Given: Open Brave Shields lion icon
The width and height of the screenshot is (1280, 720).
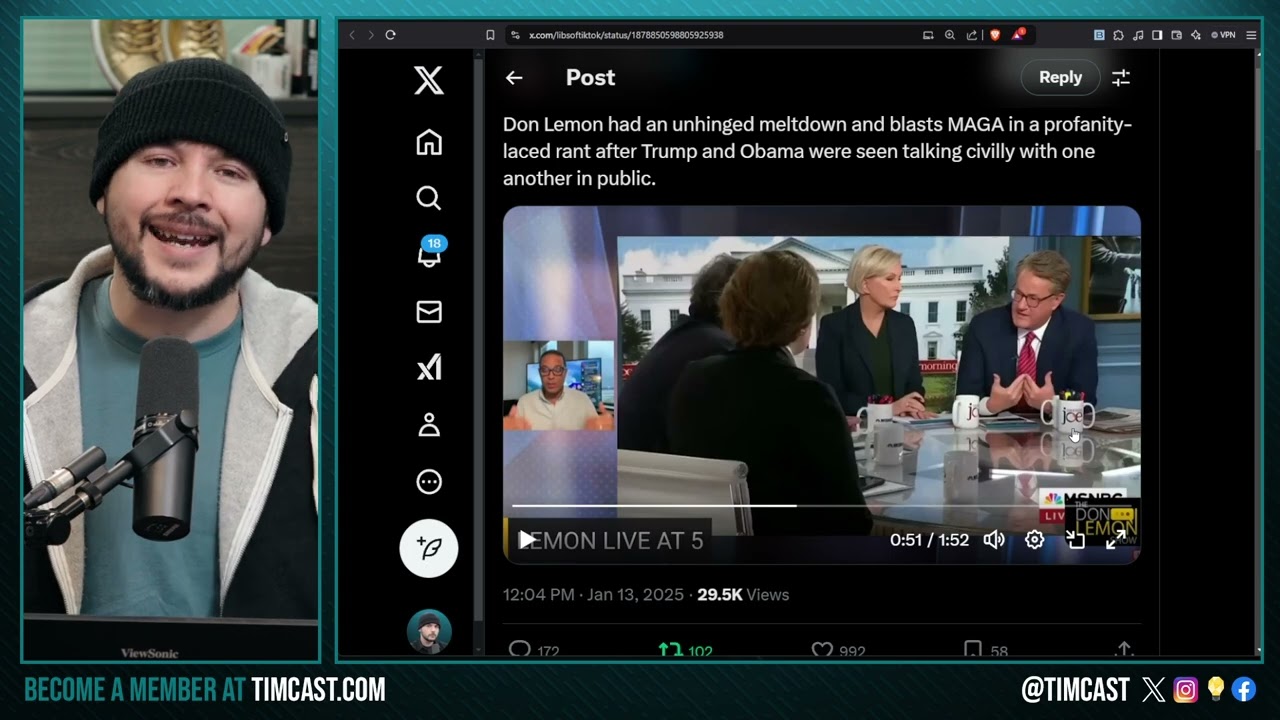Looking at the screenshot, I should [995, 35].
